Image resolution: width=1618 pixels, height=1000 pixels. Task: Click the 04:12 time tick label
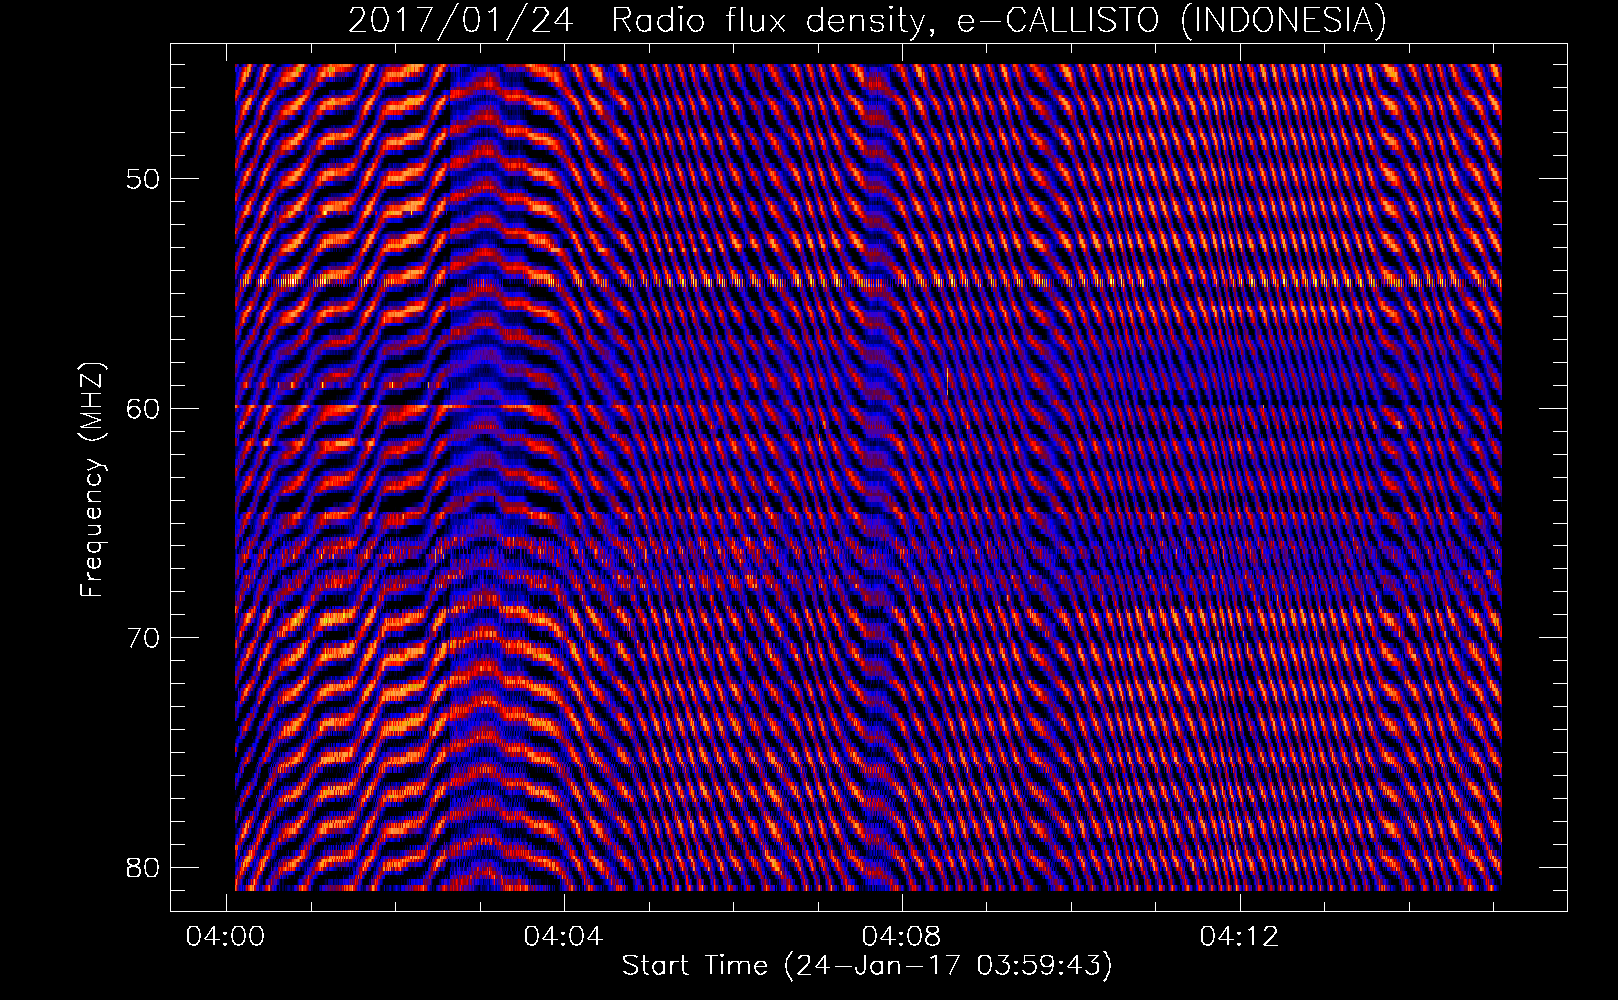click(x=1240, y=937)
